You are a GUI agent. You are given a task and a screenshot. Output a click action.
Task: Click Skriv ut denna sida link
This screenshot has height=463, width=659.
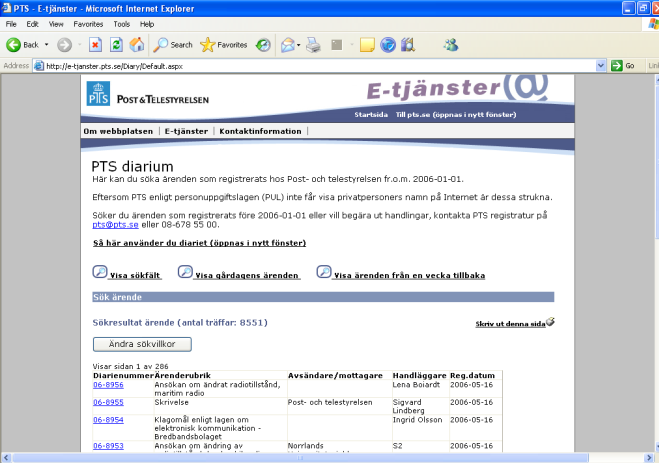pyautogui.click(x=510, y=324)
